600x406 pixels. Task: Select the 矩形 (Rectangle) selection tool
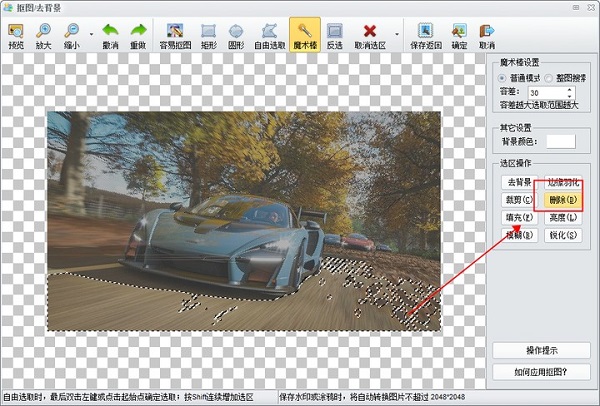[x=209, y=35]
